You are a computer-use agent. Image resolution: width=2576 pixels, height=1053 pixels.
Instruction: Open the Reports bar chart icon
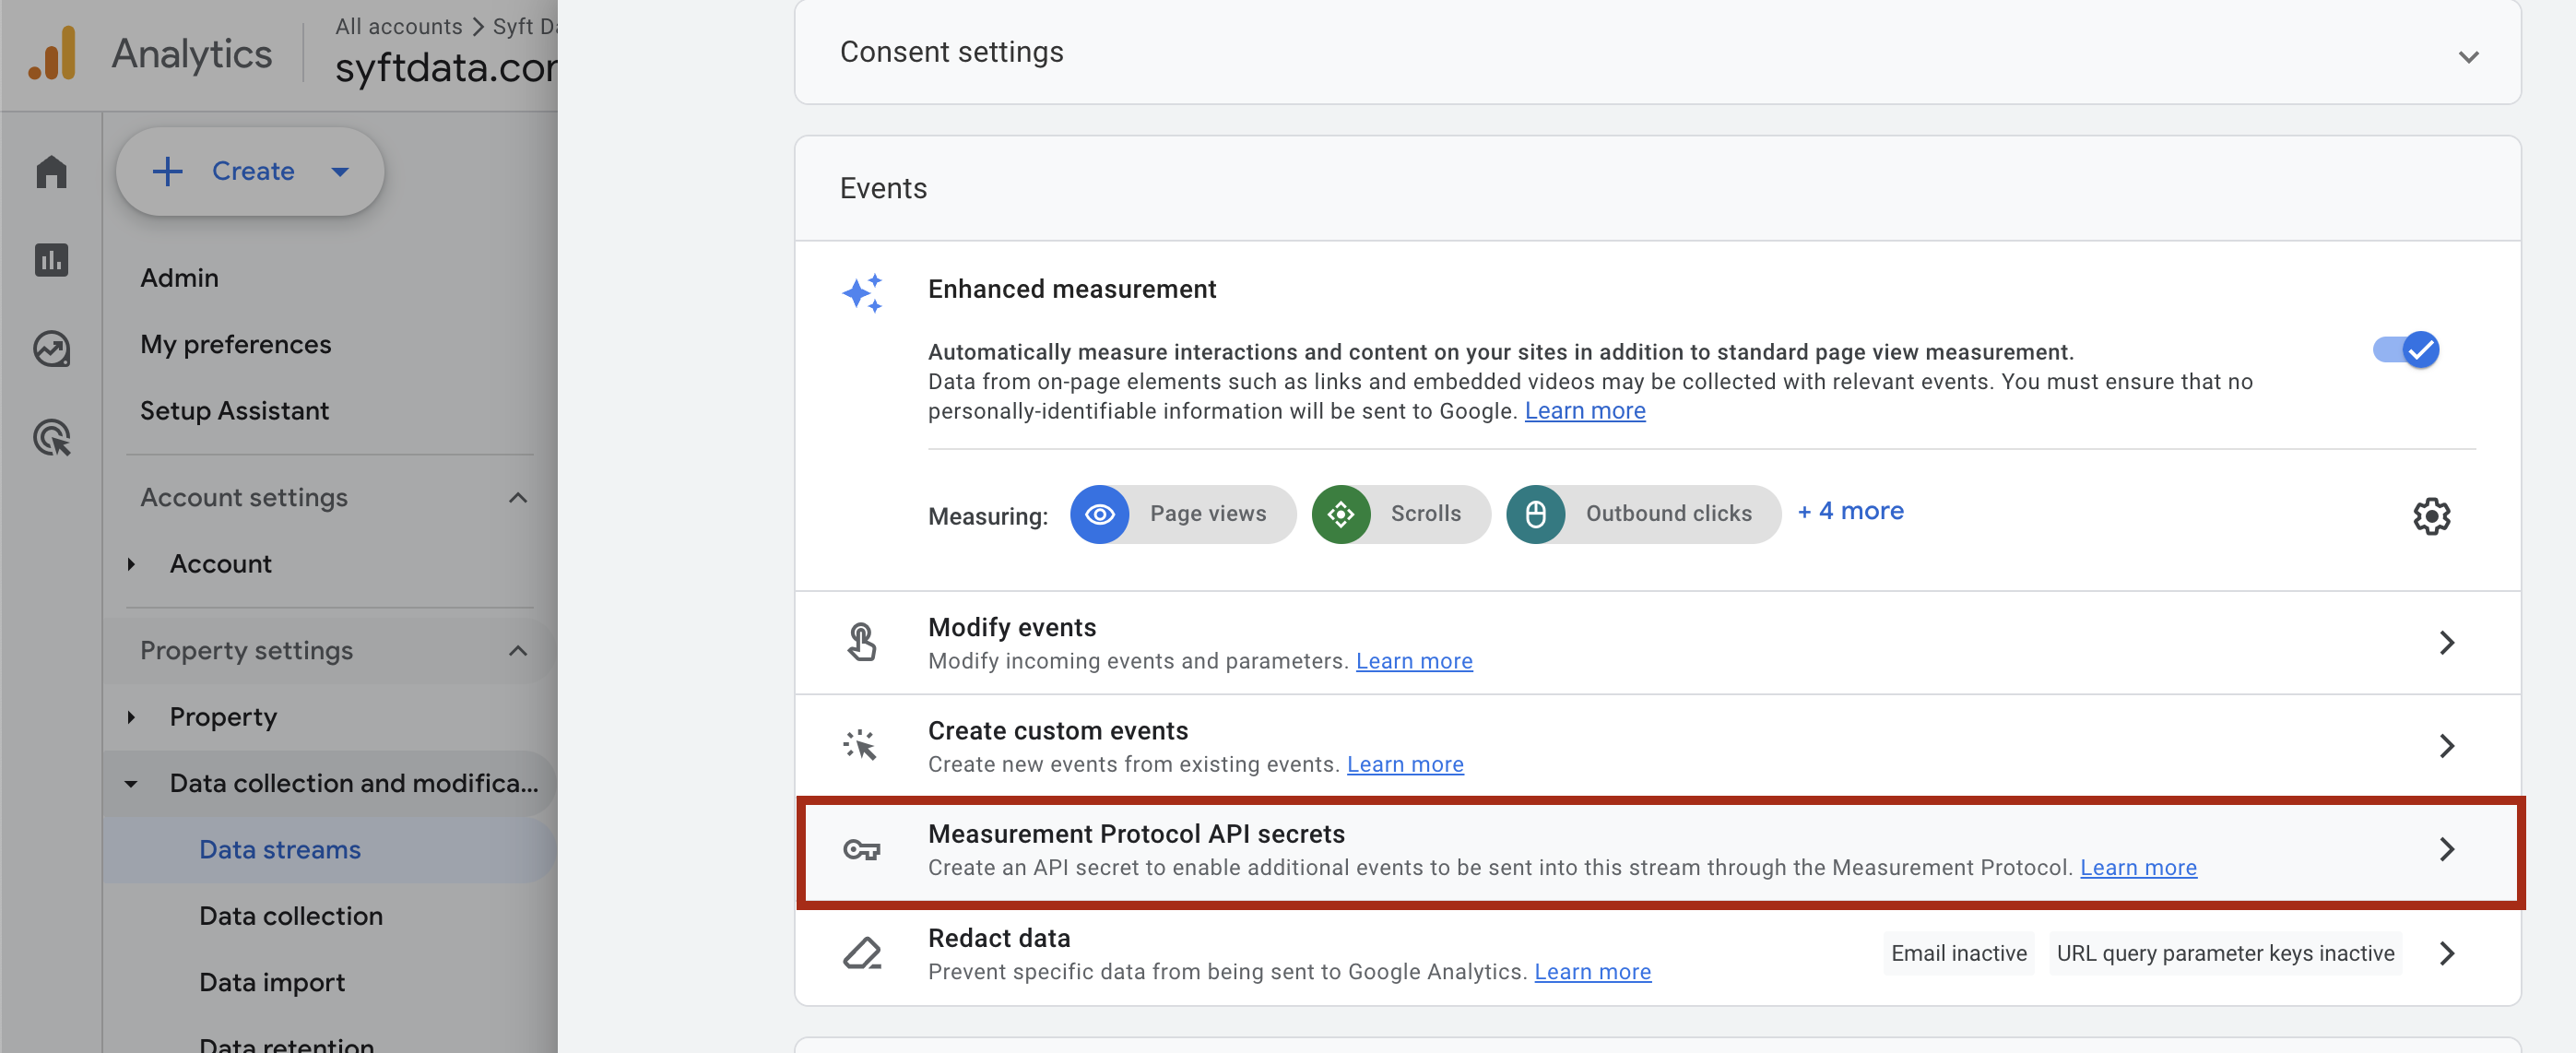[51, 260]
